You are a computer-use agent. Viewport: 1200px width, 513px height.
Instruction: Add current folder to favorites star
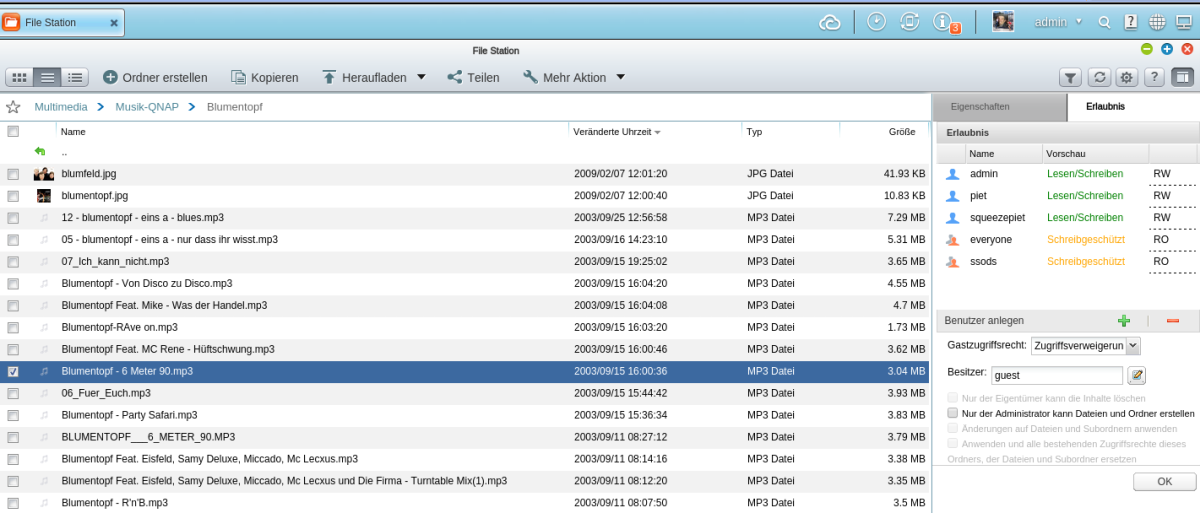pos(13,107)
